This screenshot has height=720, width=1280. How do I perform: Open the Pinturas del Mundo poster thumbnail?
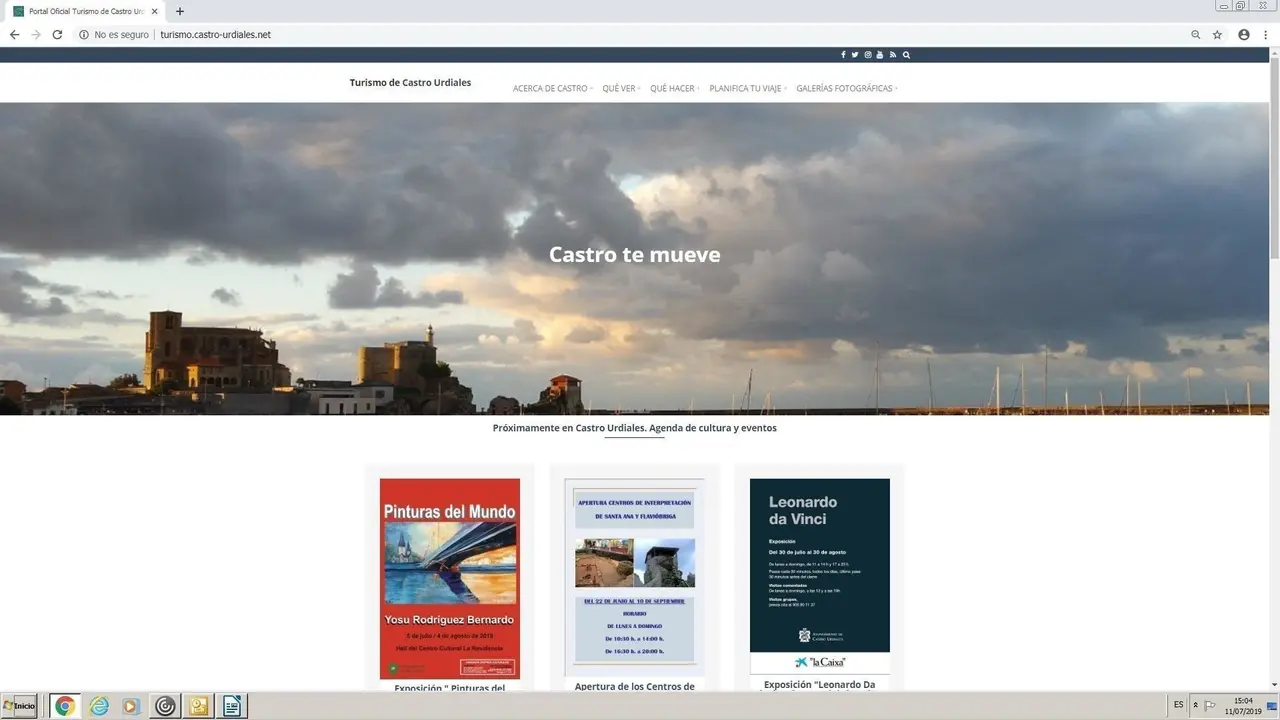[449, 578]
